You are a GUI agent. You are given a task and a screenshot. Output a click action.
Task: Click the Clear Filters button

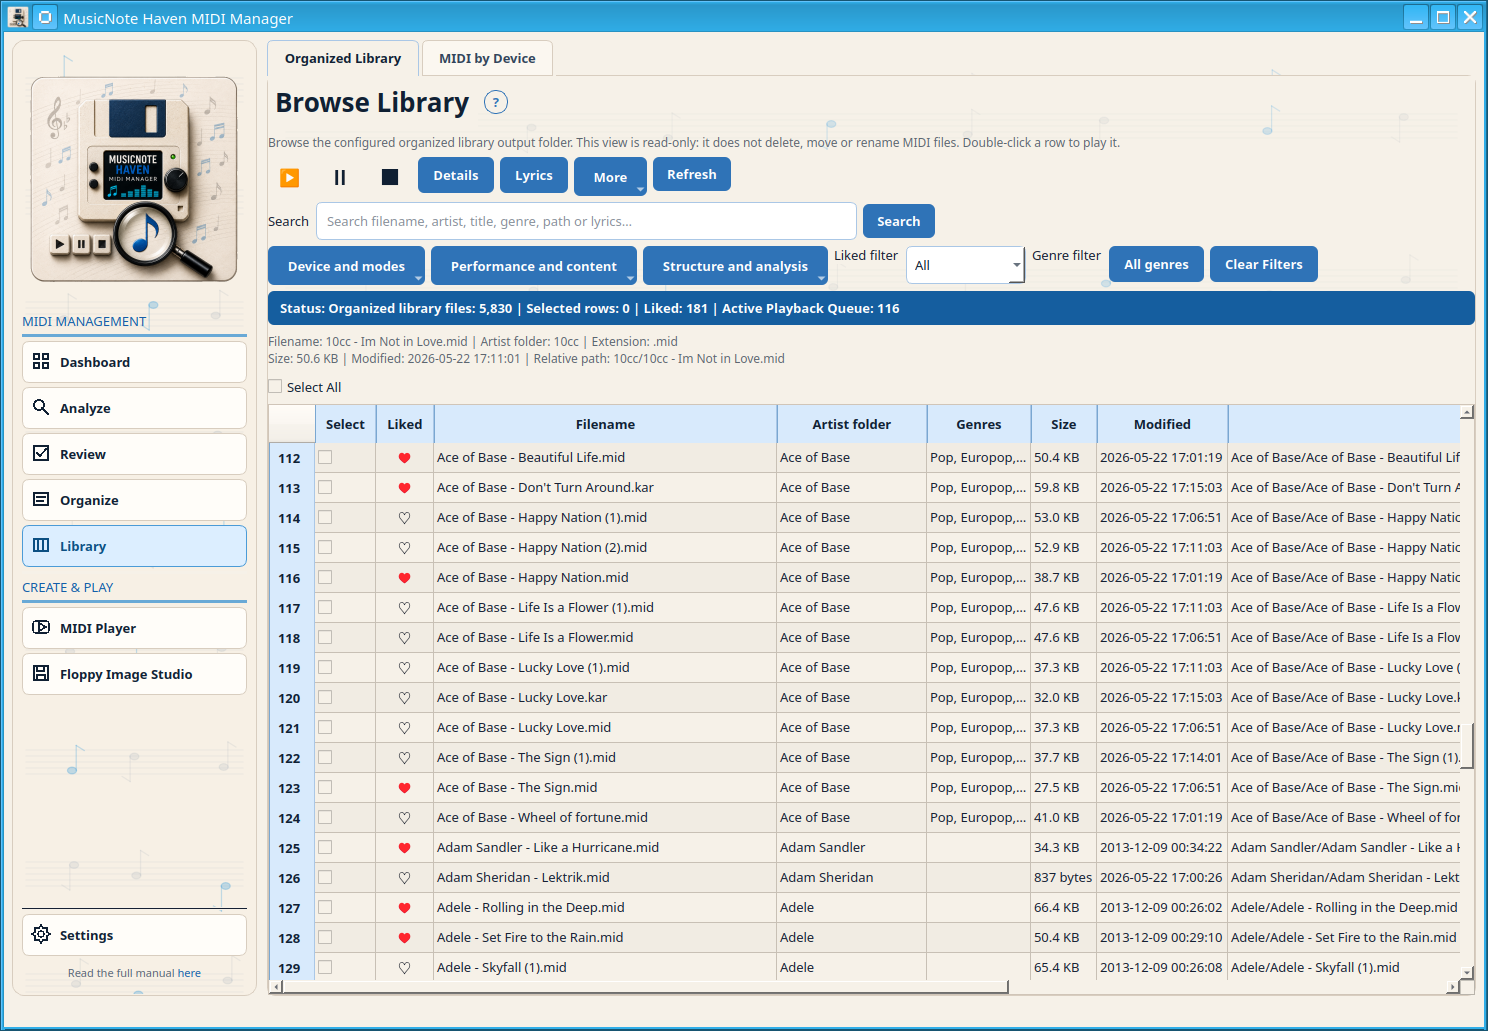[1264, 264]
